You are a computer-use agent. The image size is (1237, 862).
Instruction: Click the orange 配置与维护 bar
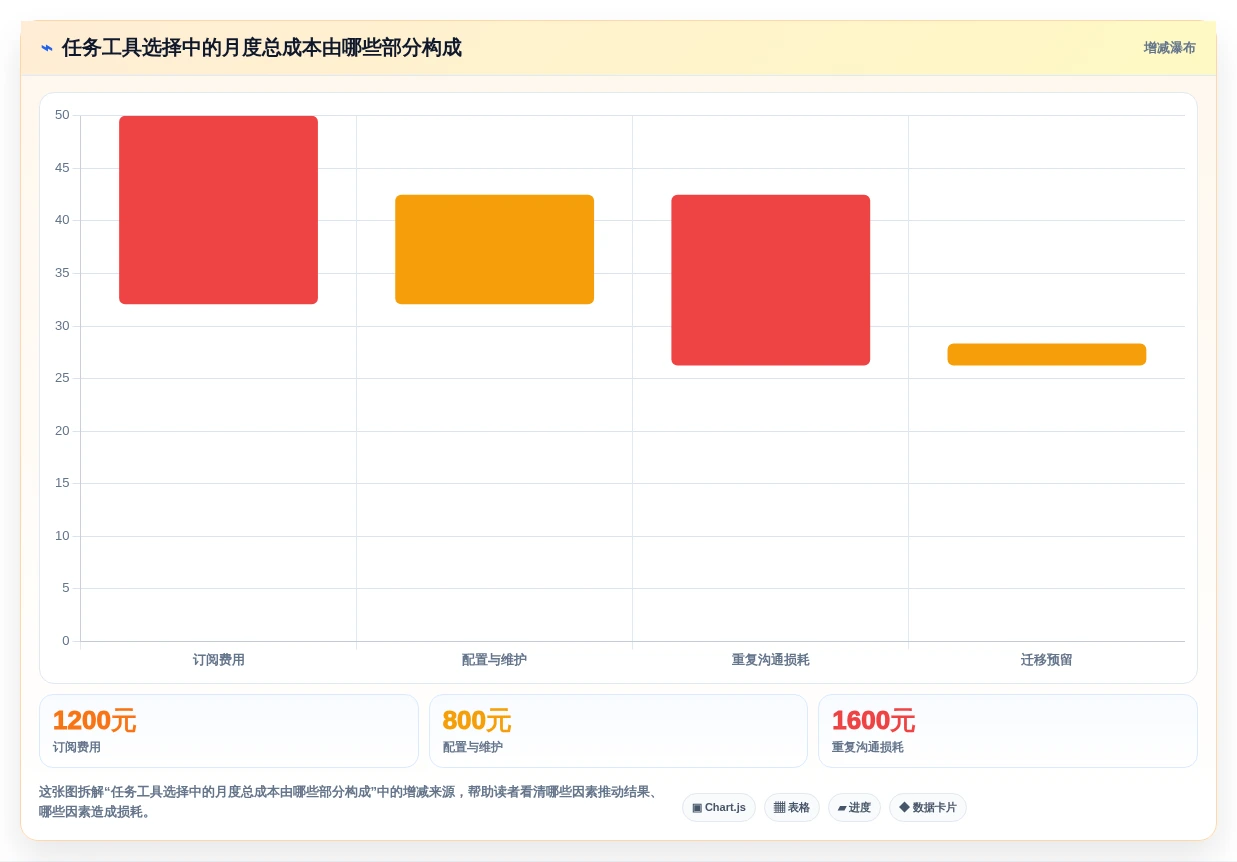pos(494,249)
